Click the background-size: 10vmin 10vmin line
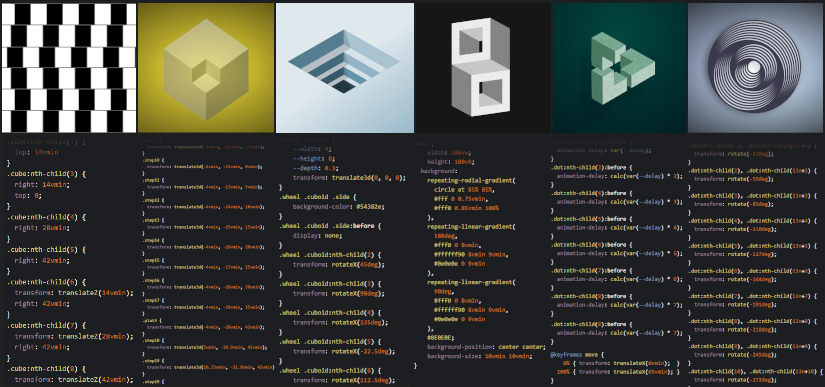The height and width of the screenshot is (387, 825). (479, 356)
